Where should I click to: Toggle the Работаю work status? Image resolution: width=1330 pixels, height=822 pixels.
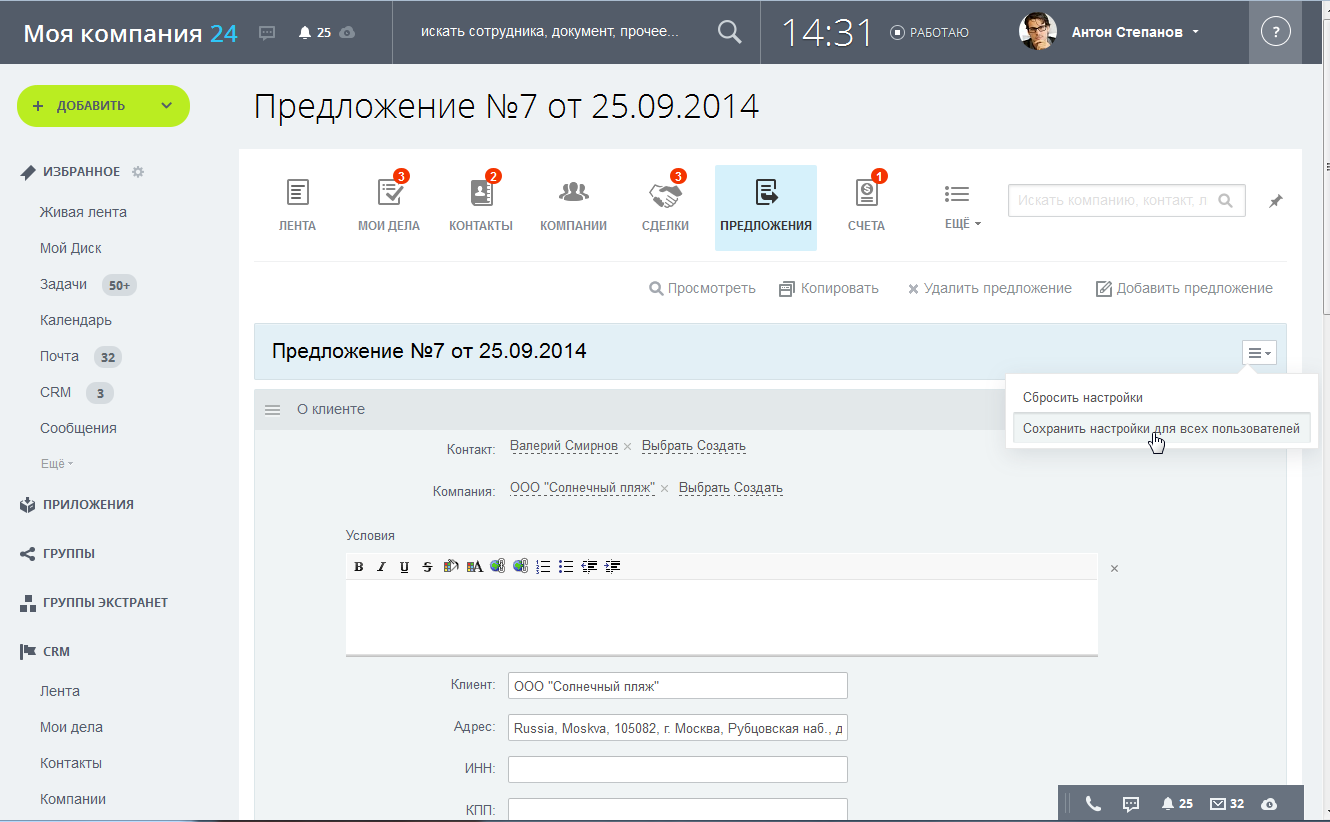pyautogui.click(x=929, y=32)
